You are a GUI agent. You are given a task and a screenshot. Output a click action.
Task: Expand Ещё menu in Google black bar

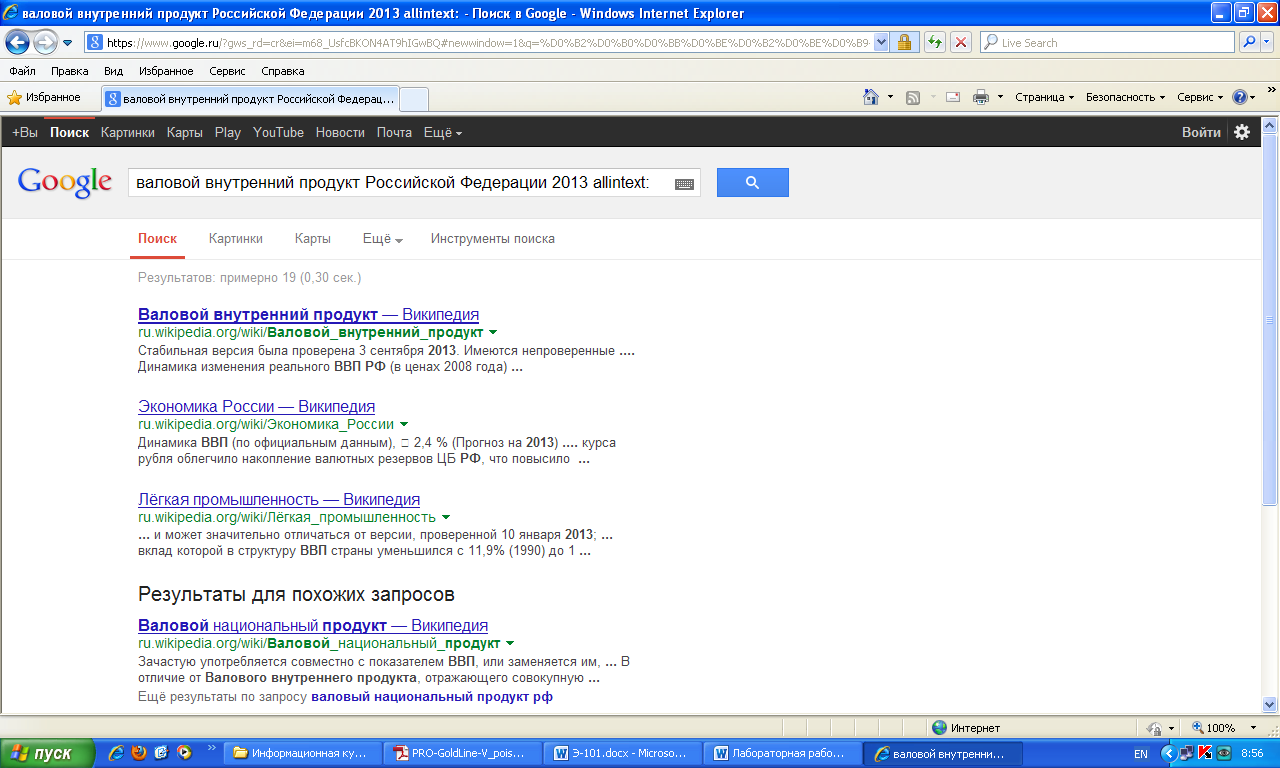pyautogui.click(x=443, y=132)
